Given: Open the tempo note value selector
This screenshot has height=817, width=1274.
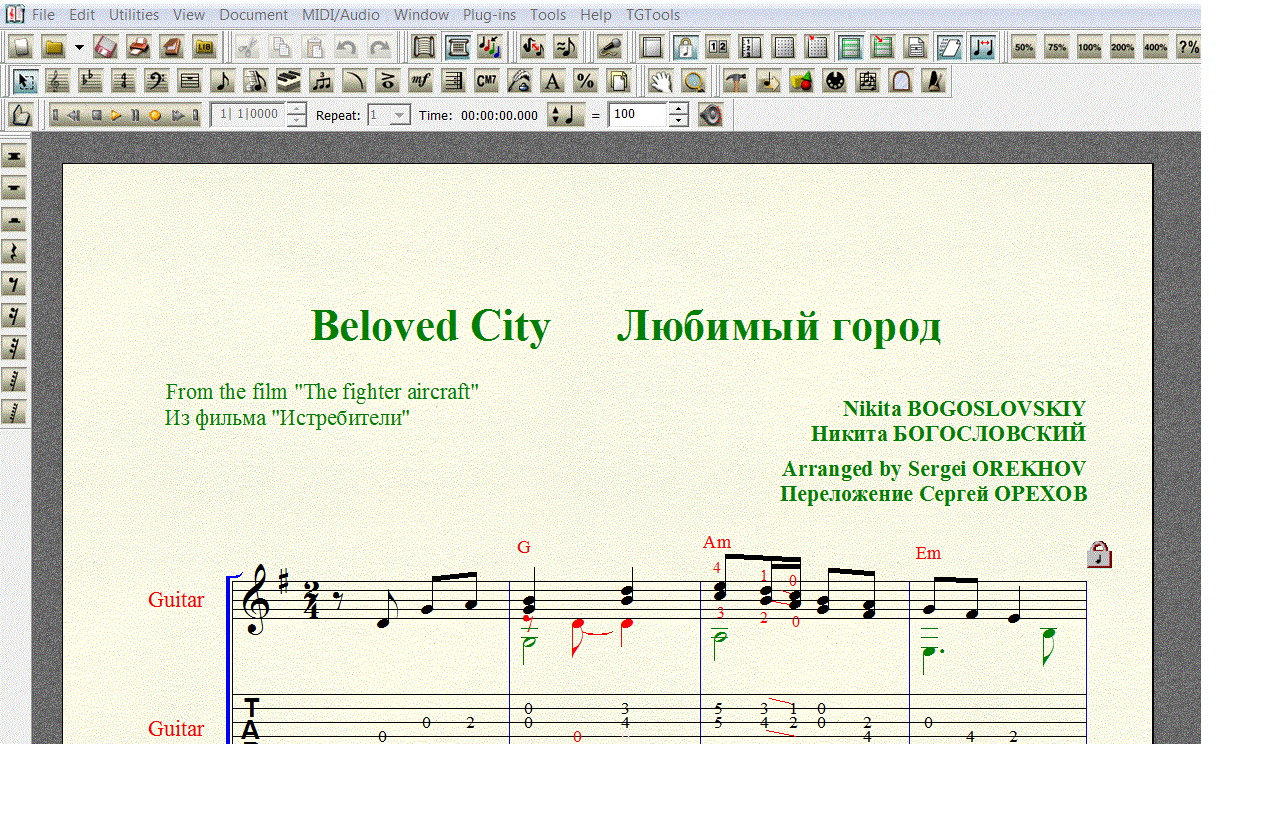Looking at the screenshot, I should [x=566, y=115].
